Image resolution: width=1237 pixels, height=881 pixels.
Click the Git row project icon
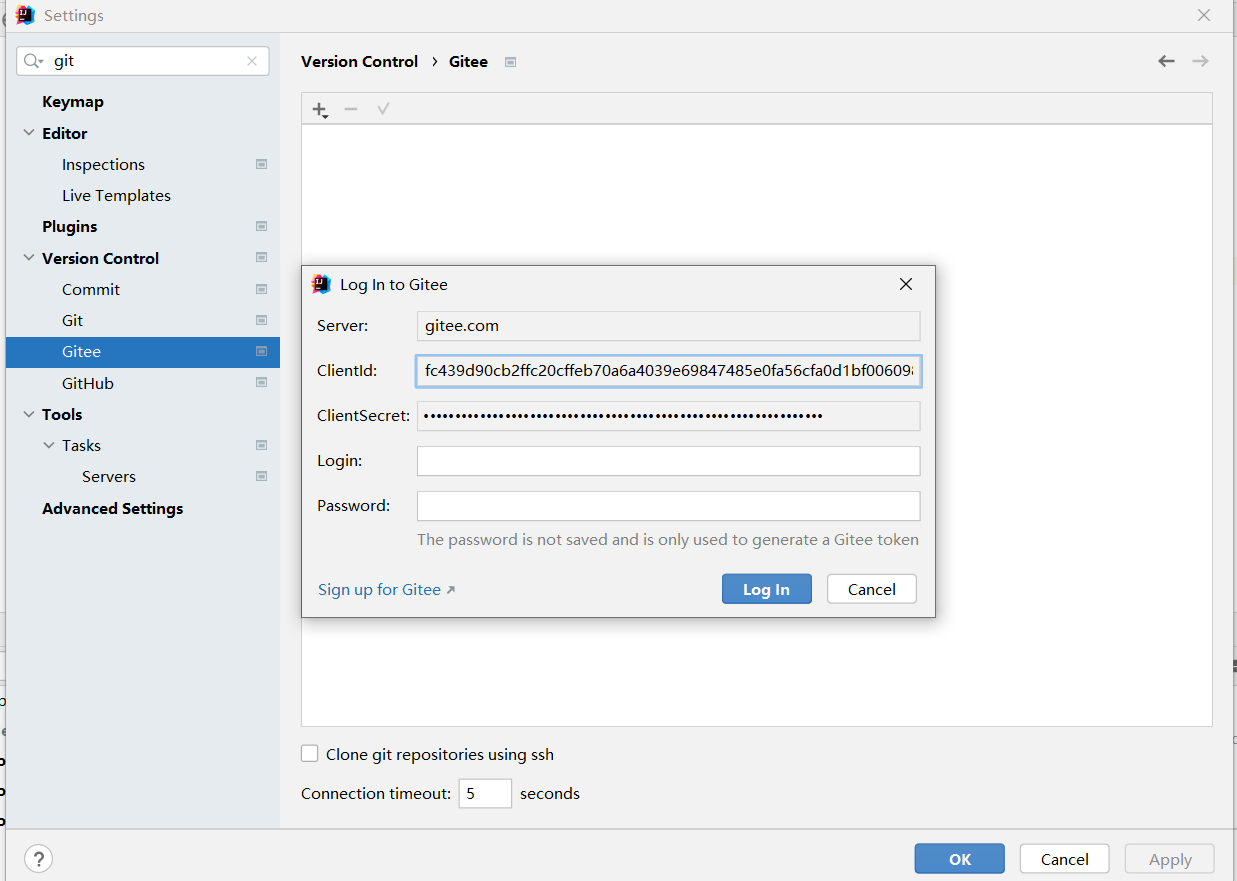[261, 320]
